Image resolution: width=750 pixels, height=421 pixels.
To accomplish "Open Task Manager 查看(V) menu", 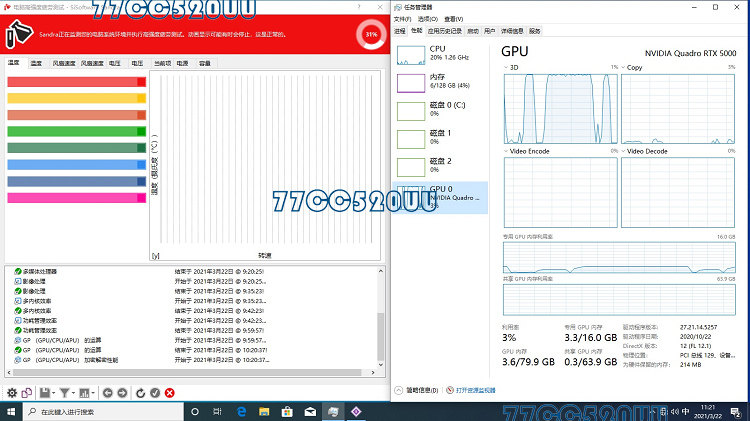I will coord(453,19).
